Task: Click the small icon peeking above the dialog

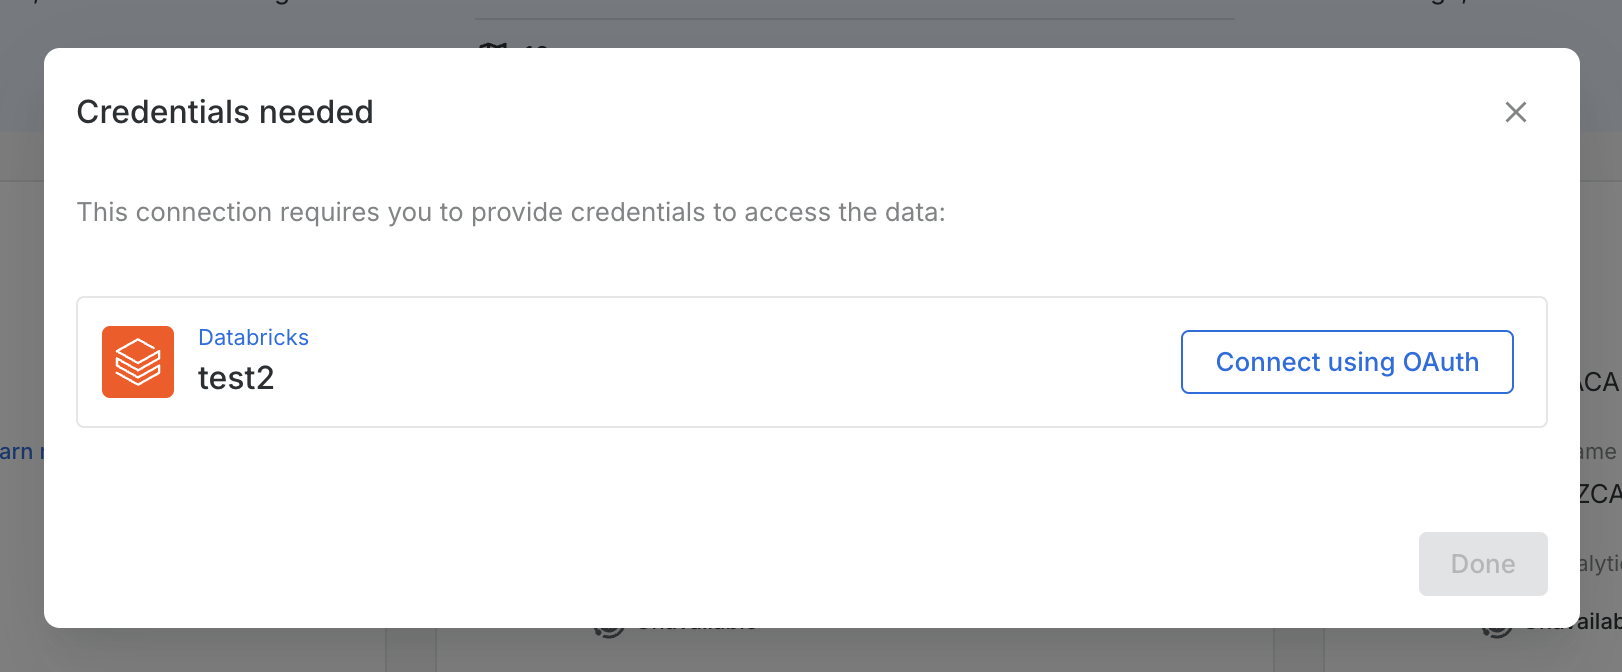Action: click(492, 44)
